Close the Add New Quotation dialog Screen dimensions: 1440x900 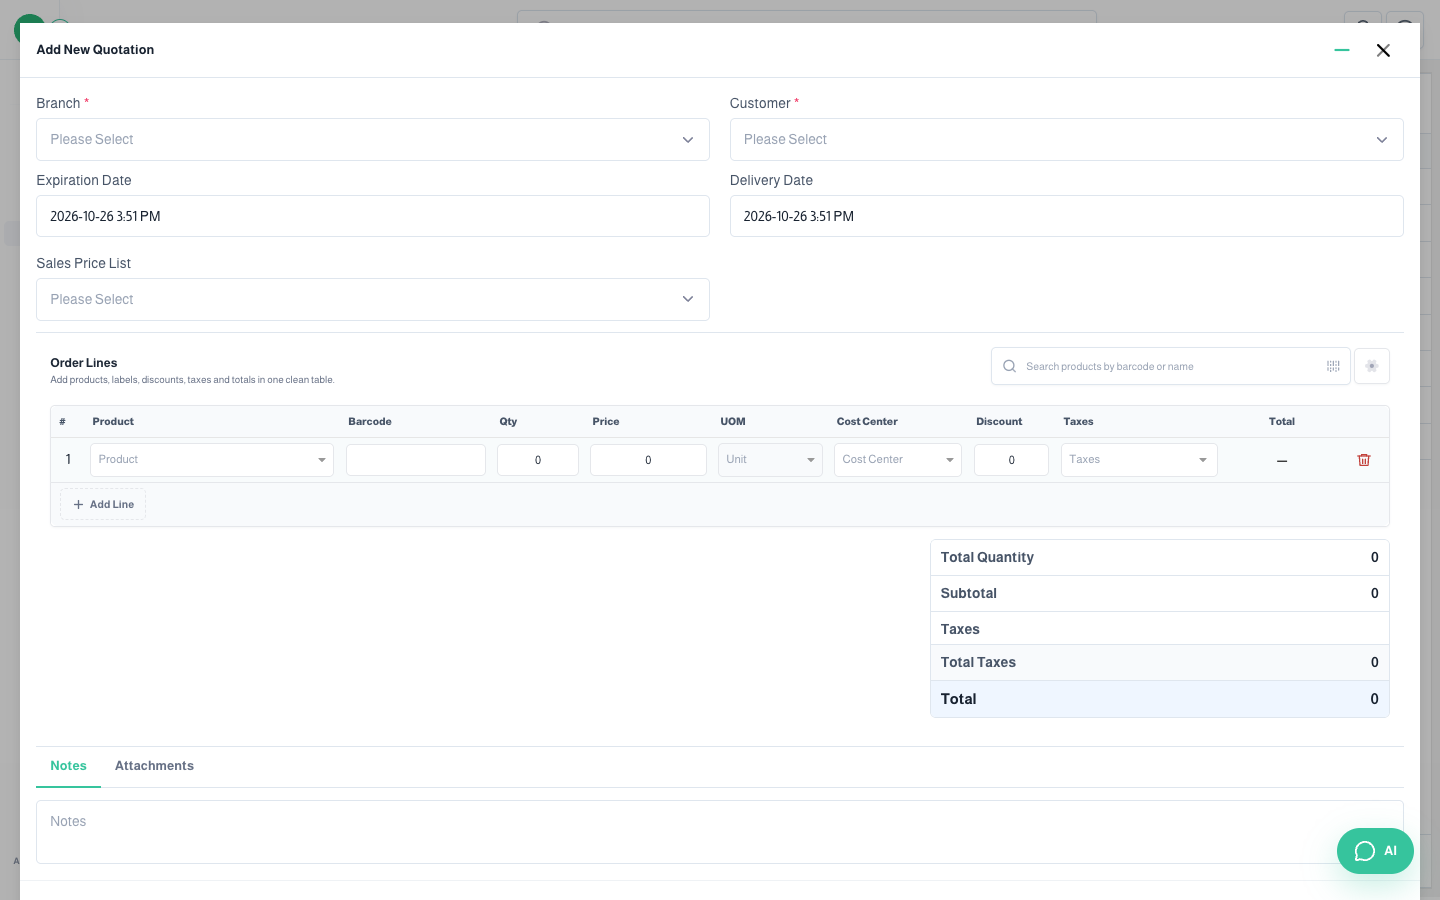tap(1383, 50)
